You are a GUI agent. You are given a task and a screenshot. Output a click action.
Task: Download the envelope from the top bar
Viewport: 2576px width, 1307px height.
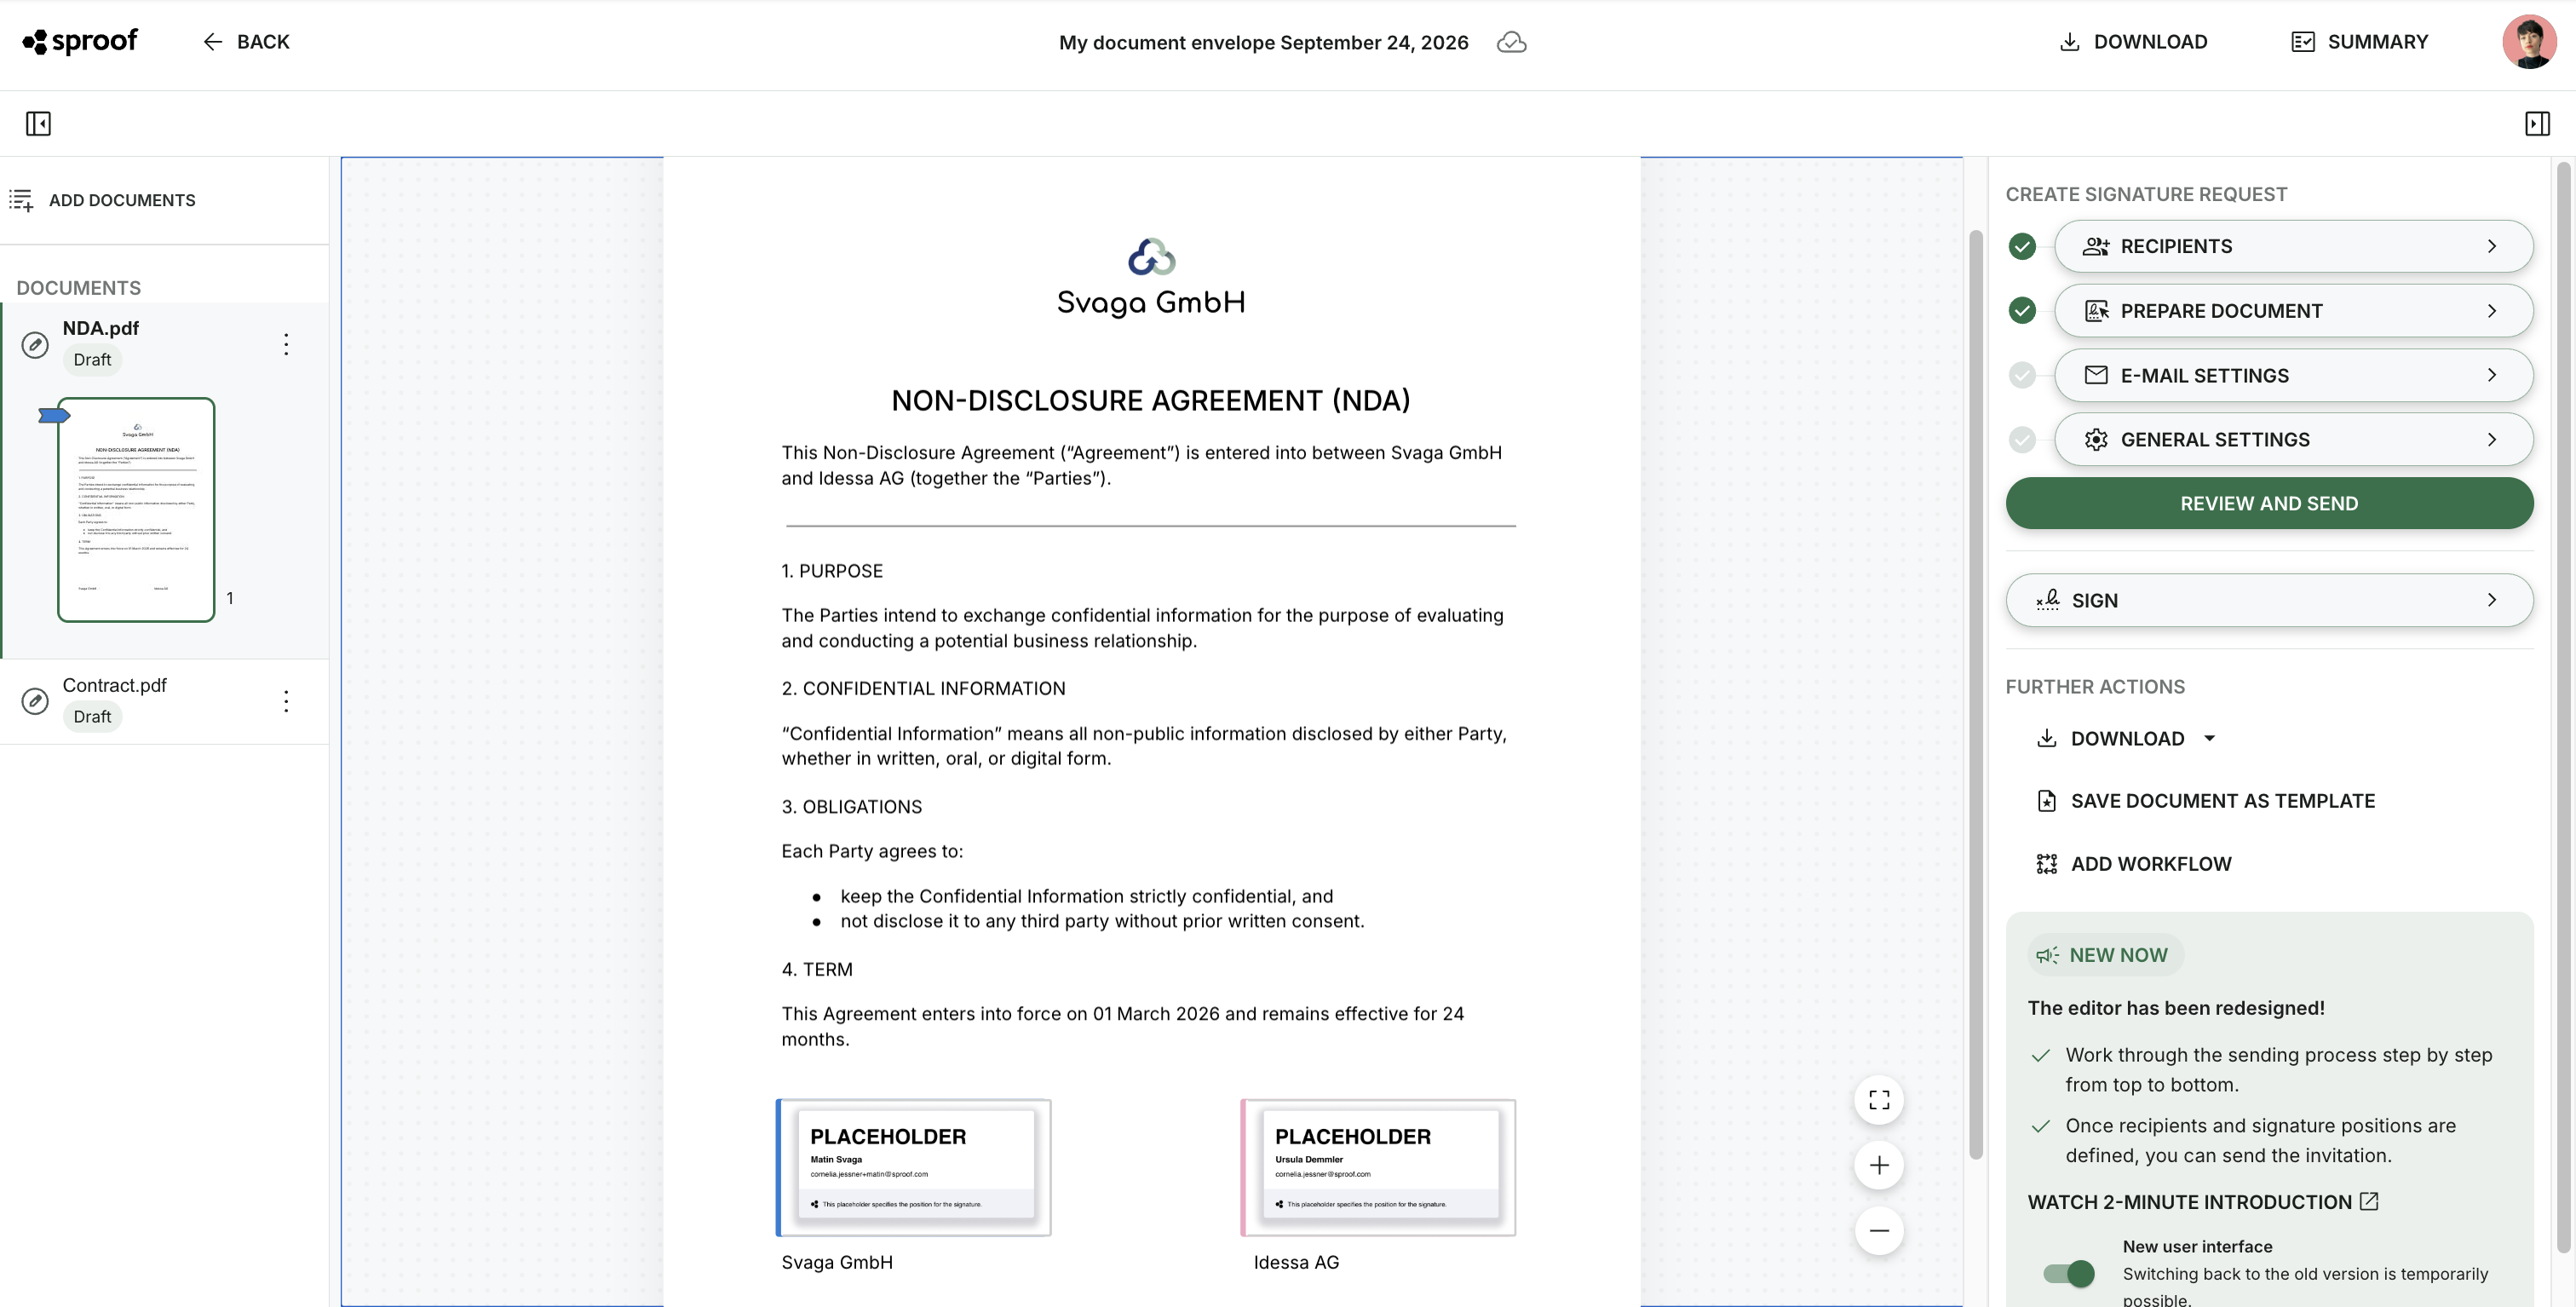tap(2133, 42)
